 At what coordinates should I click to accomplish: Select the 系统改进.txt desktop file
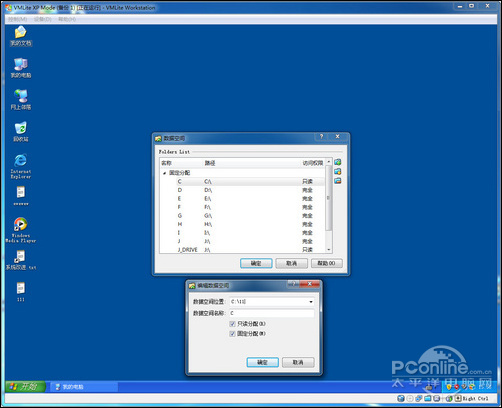pos(21,260)
